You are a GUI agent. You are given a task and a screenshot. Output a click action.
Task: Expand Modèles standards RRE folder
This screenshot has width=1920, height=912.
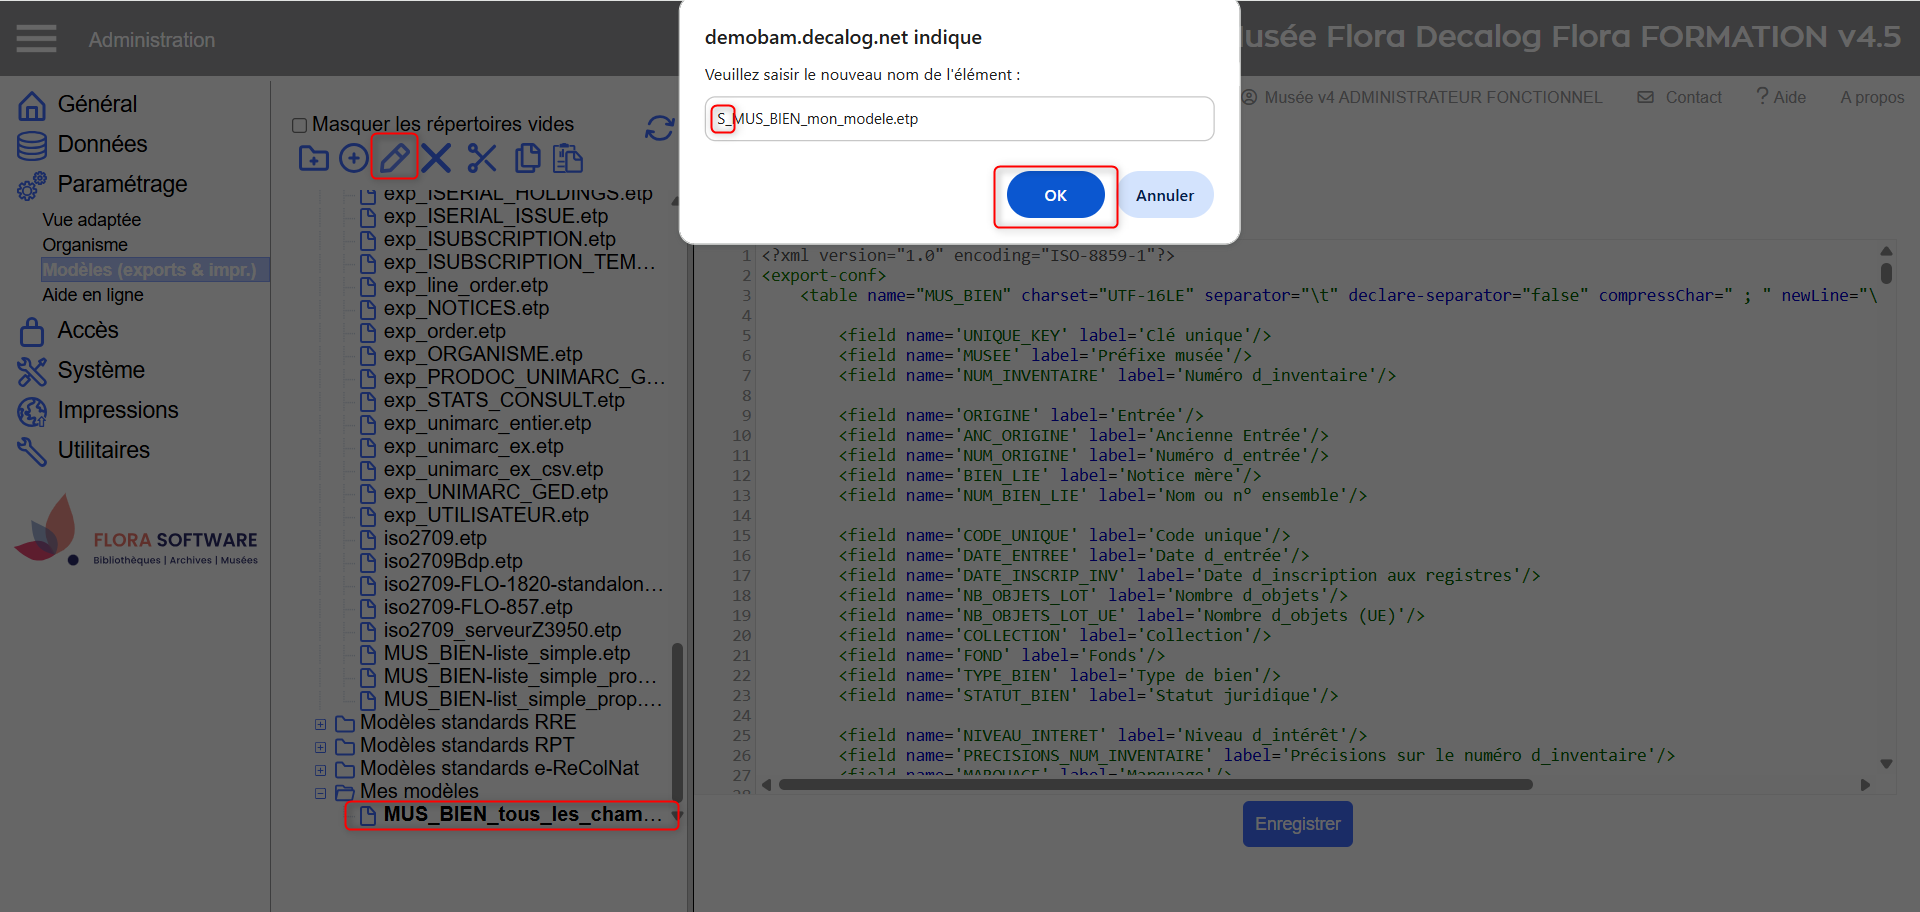point(320,724)
